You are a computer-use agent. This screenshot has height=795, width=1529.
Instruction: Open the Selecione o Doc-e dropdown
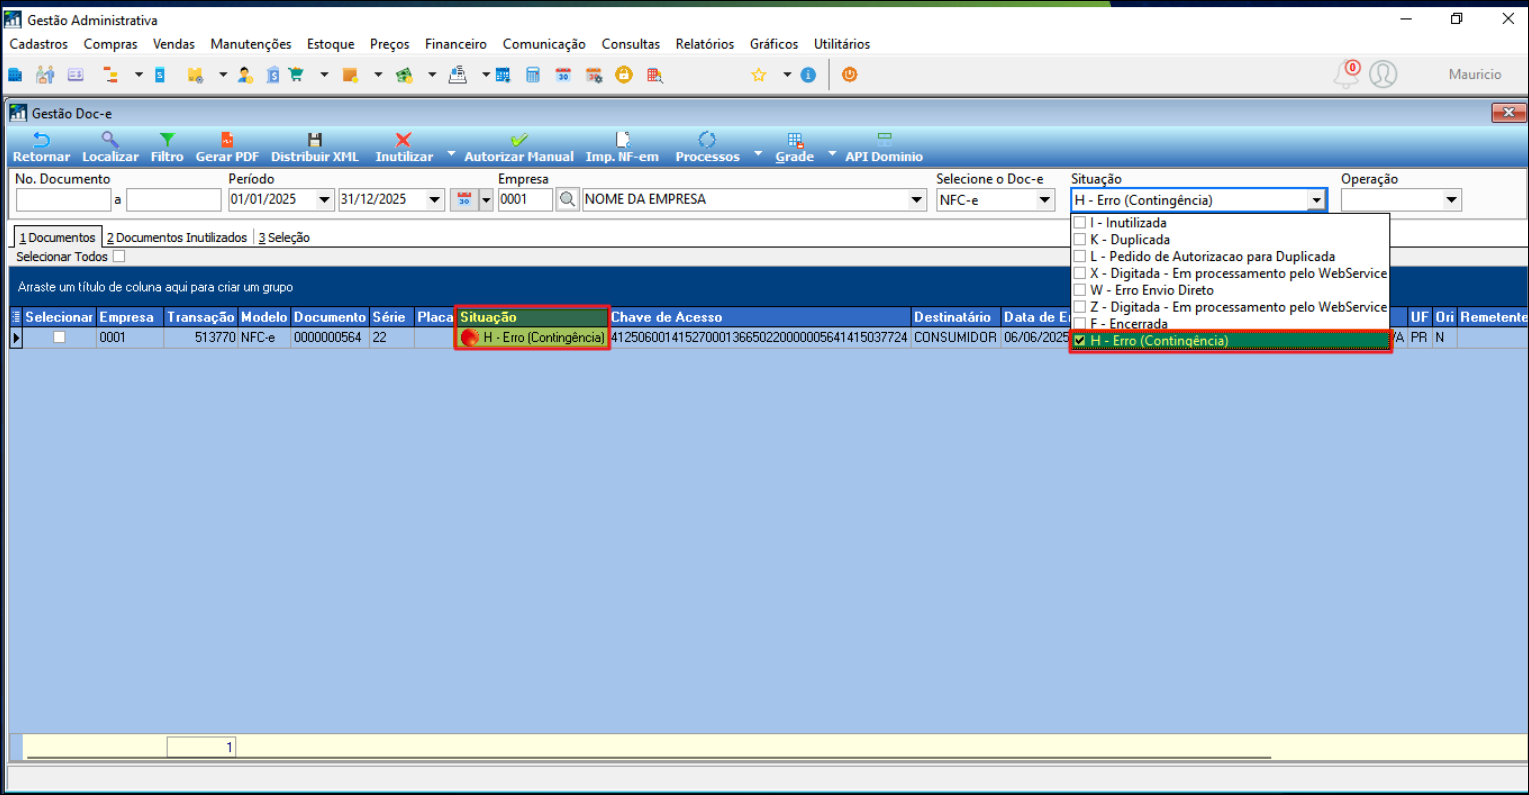1045,200
